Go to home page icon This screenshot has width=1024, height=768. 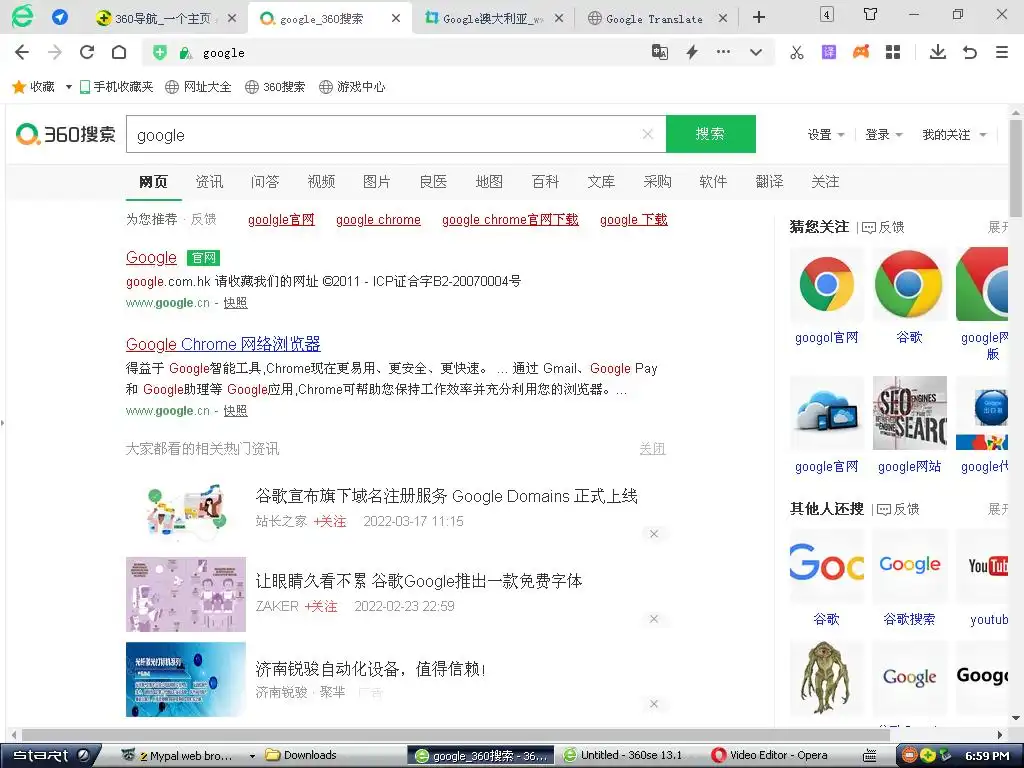coord(119,52)
